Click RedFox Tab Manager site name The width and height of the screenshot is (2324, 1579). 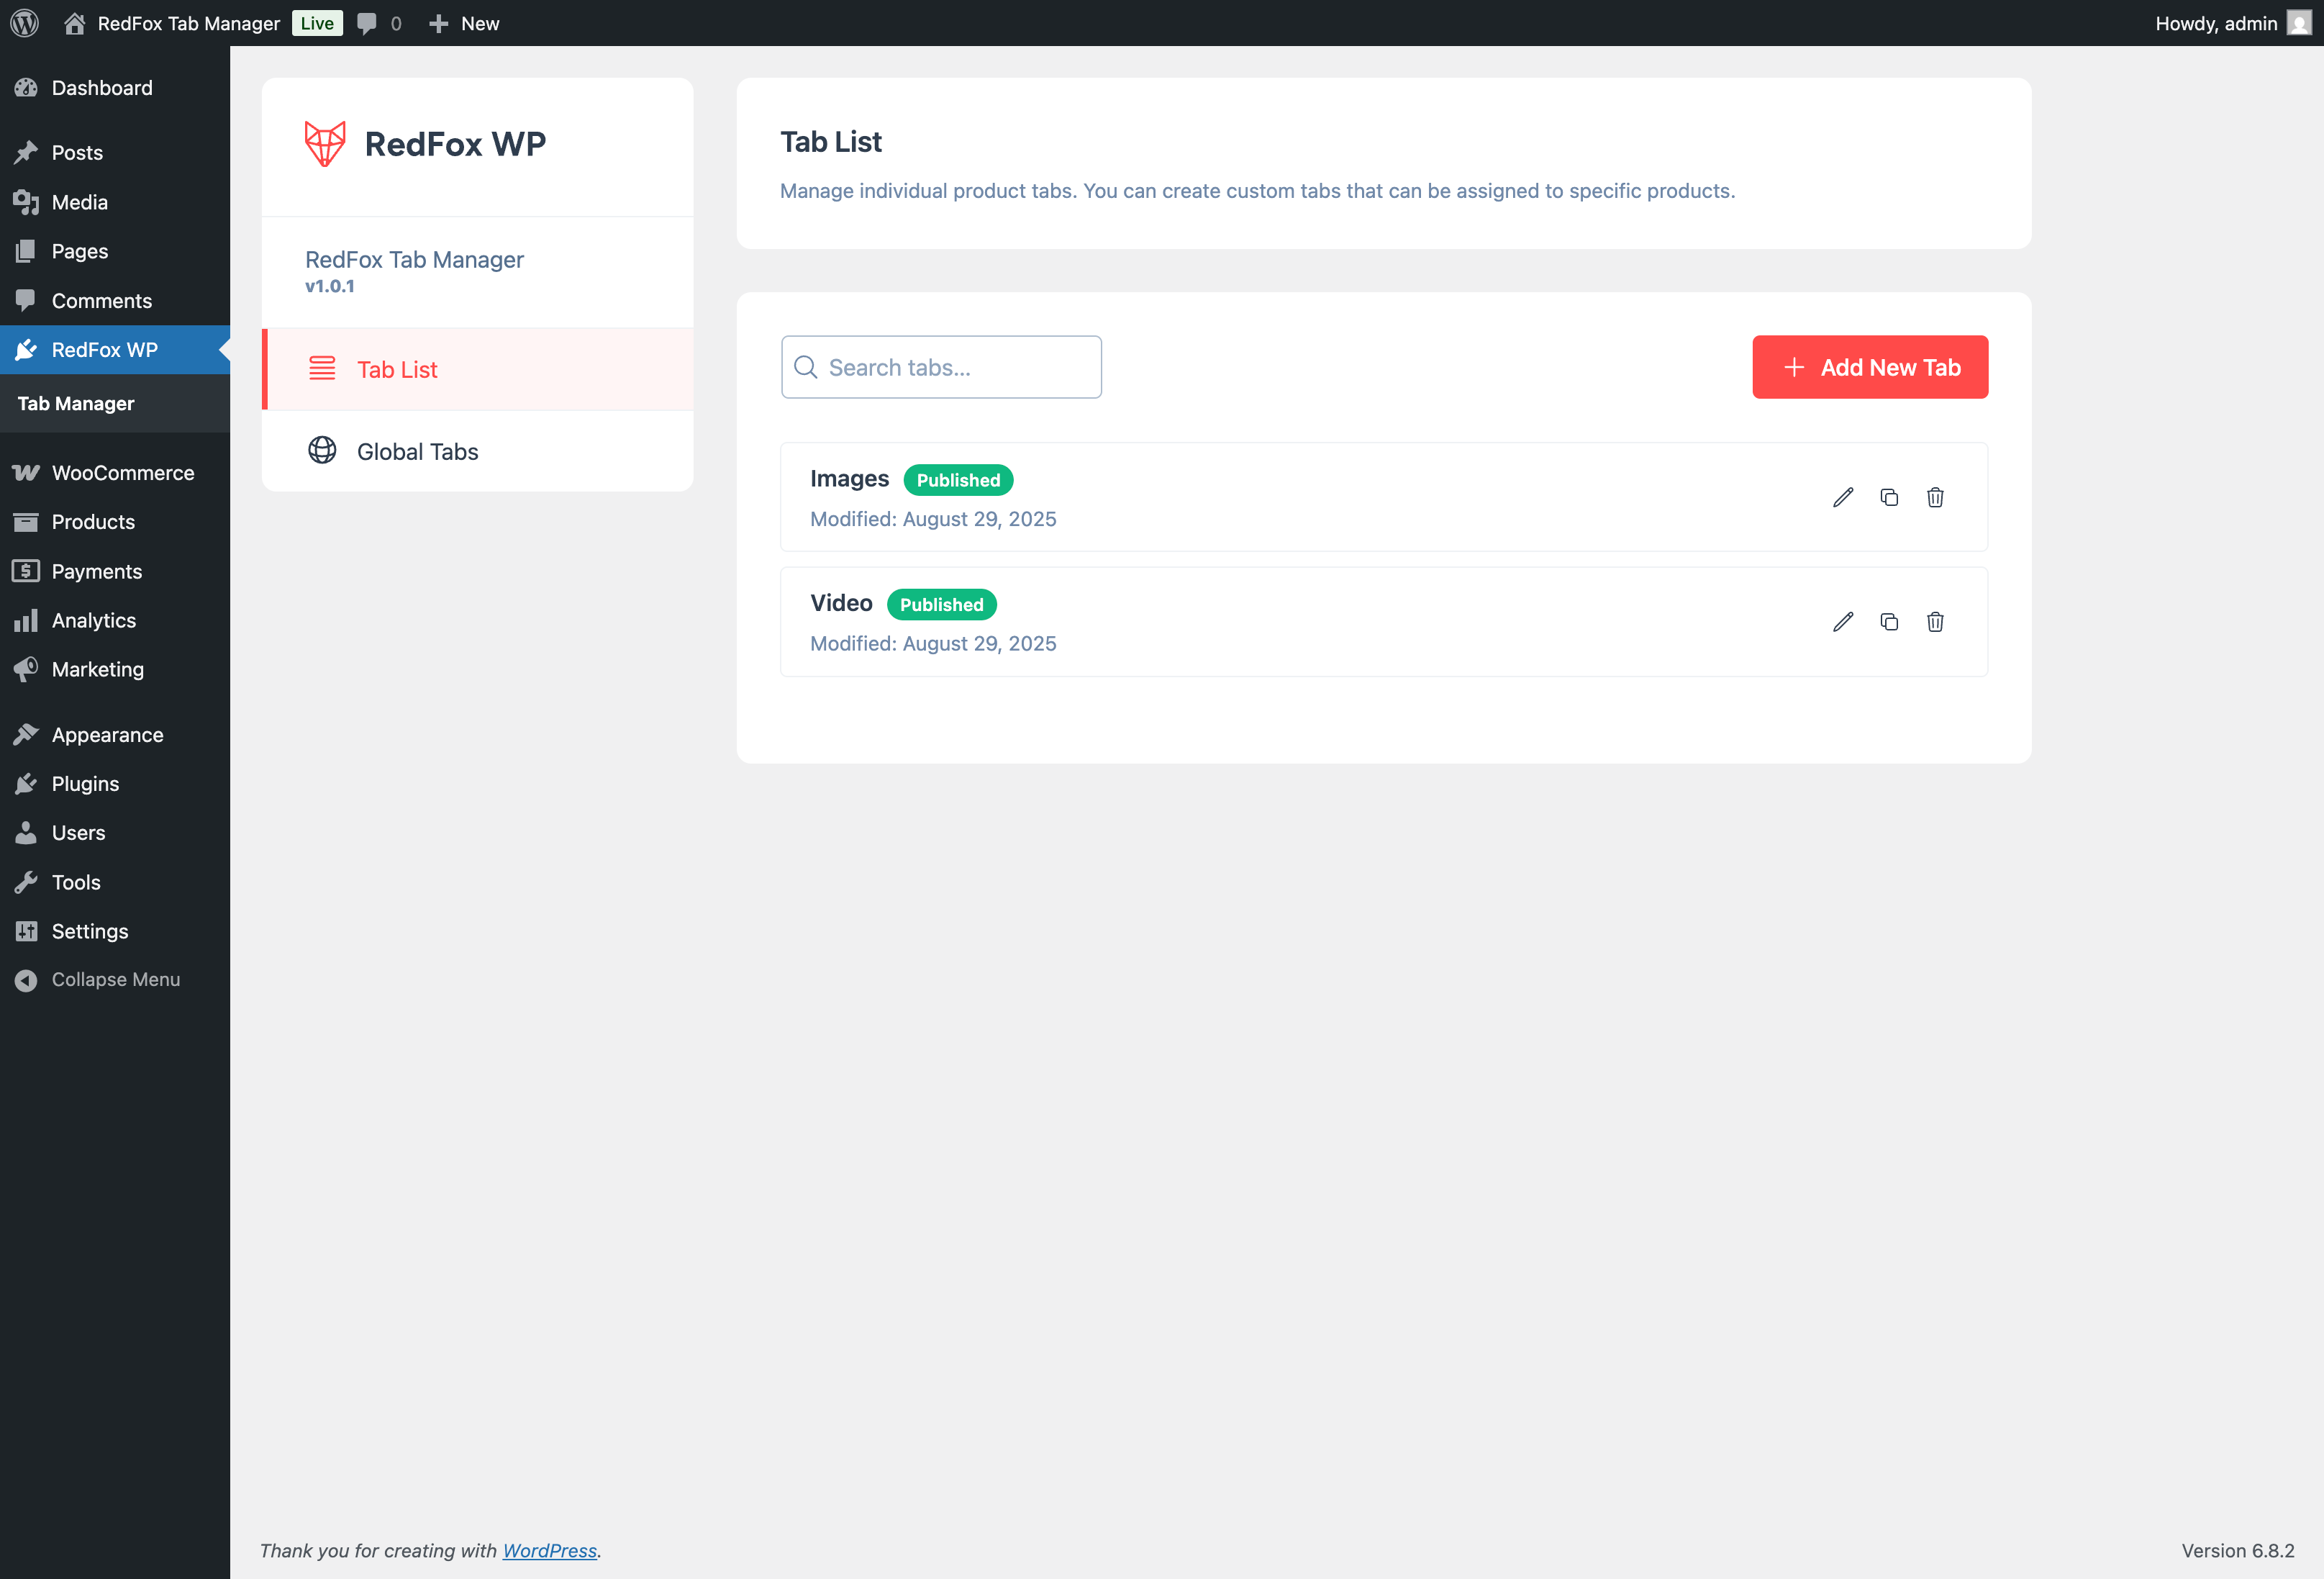click(188, 23)
